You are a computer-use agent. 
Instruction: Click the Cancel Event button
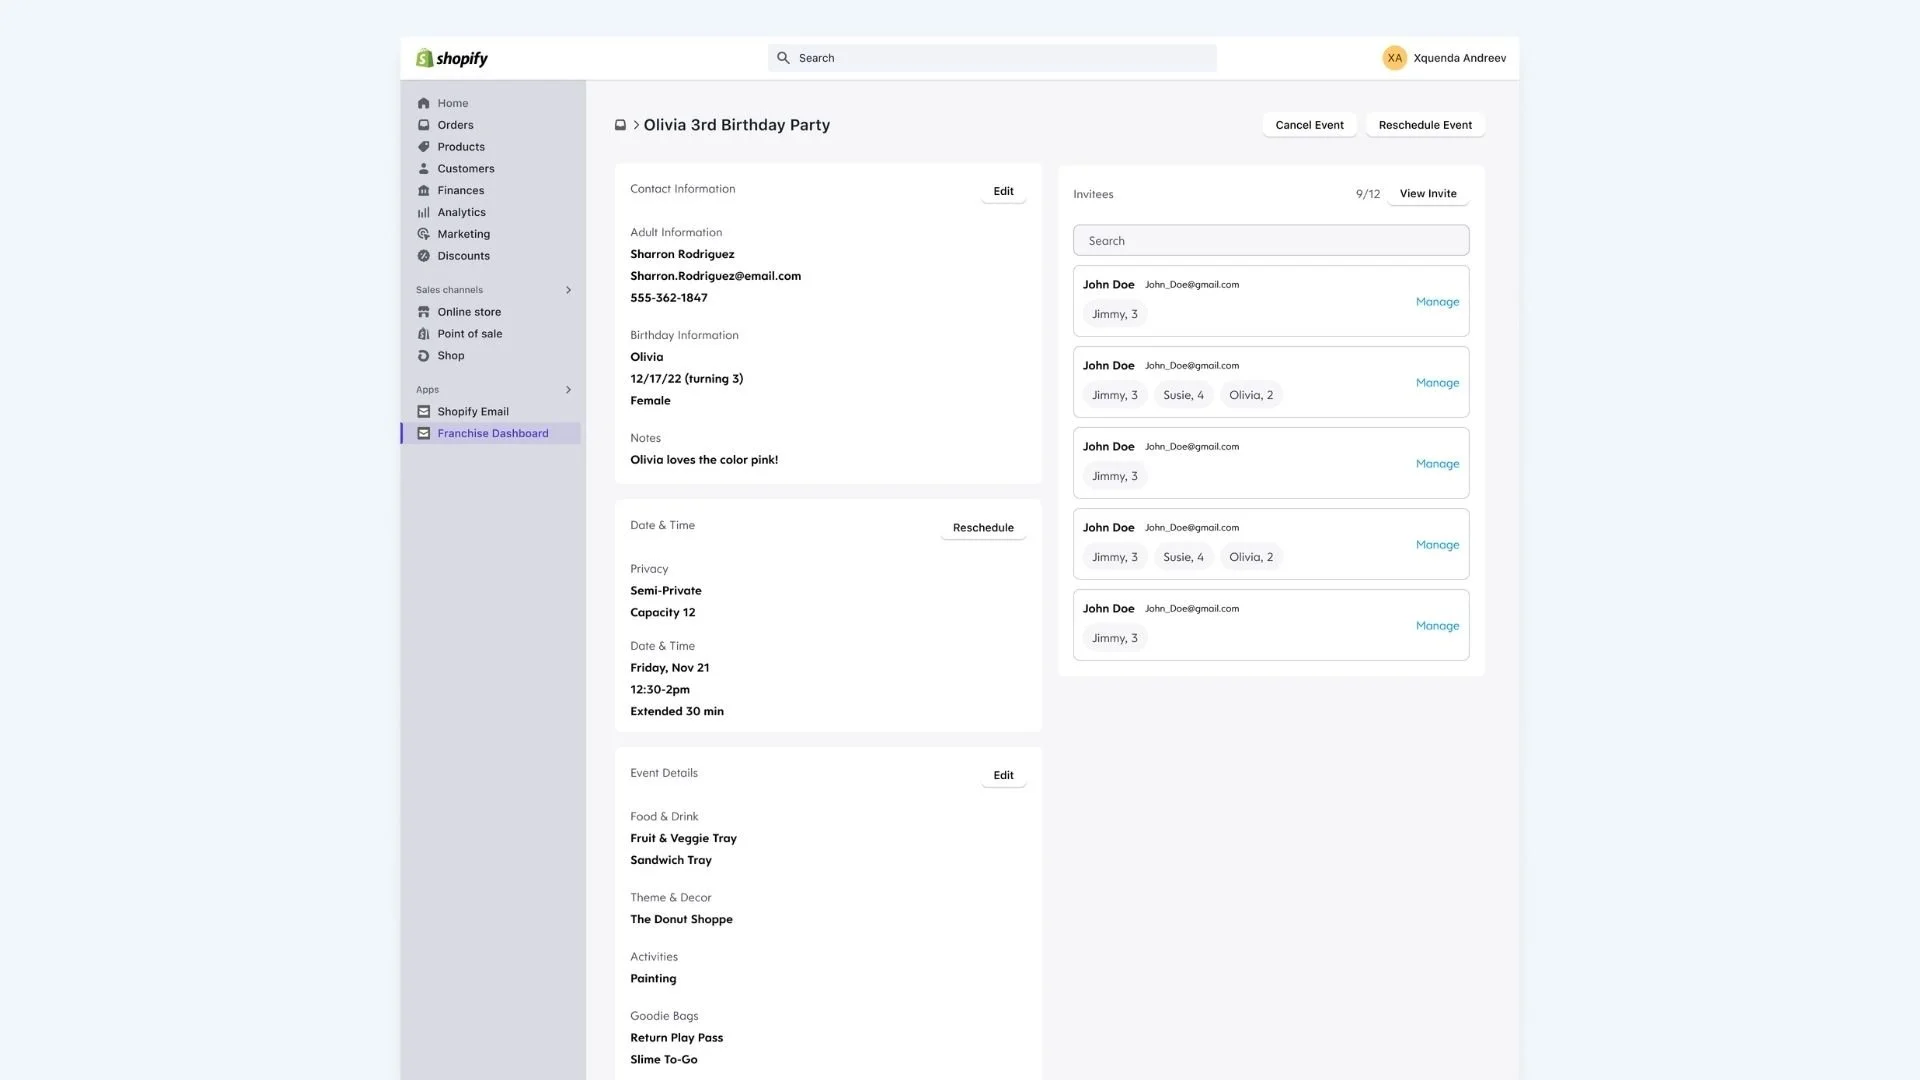(1309, 125)
